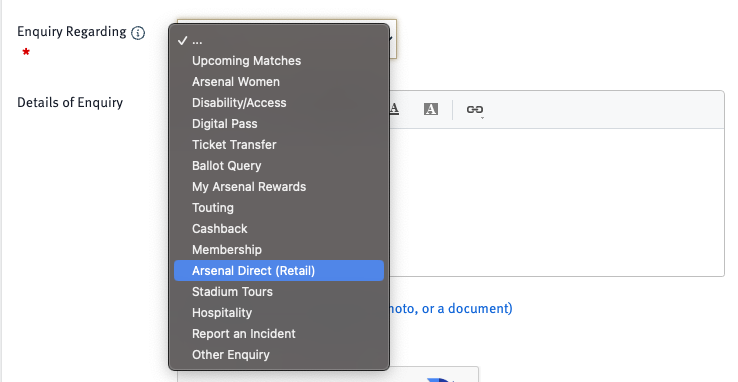Open the Enquiry Regarding info icon
The width and height of the screenshot is (738, 382).
click(x=138, y=33)
